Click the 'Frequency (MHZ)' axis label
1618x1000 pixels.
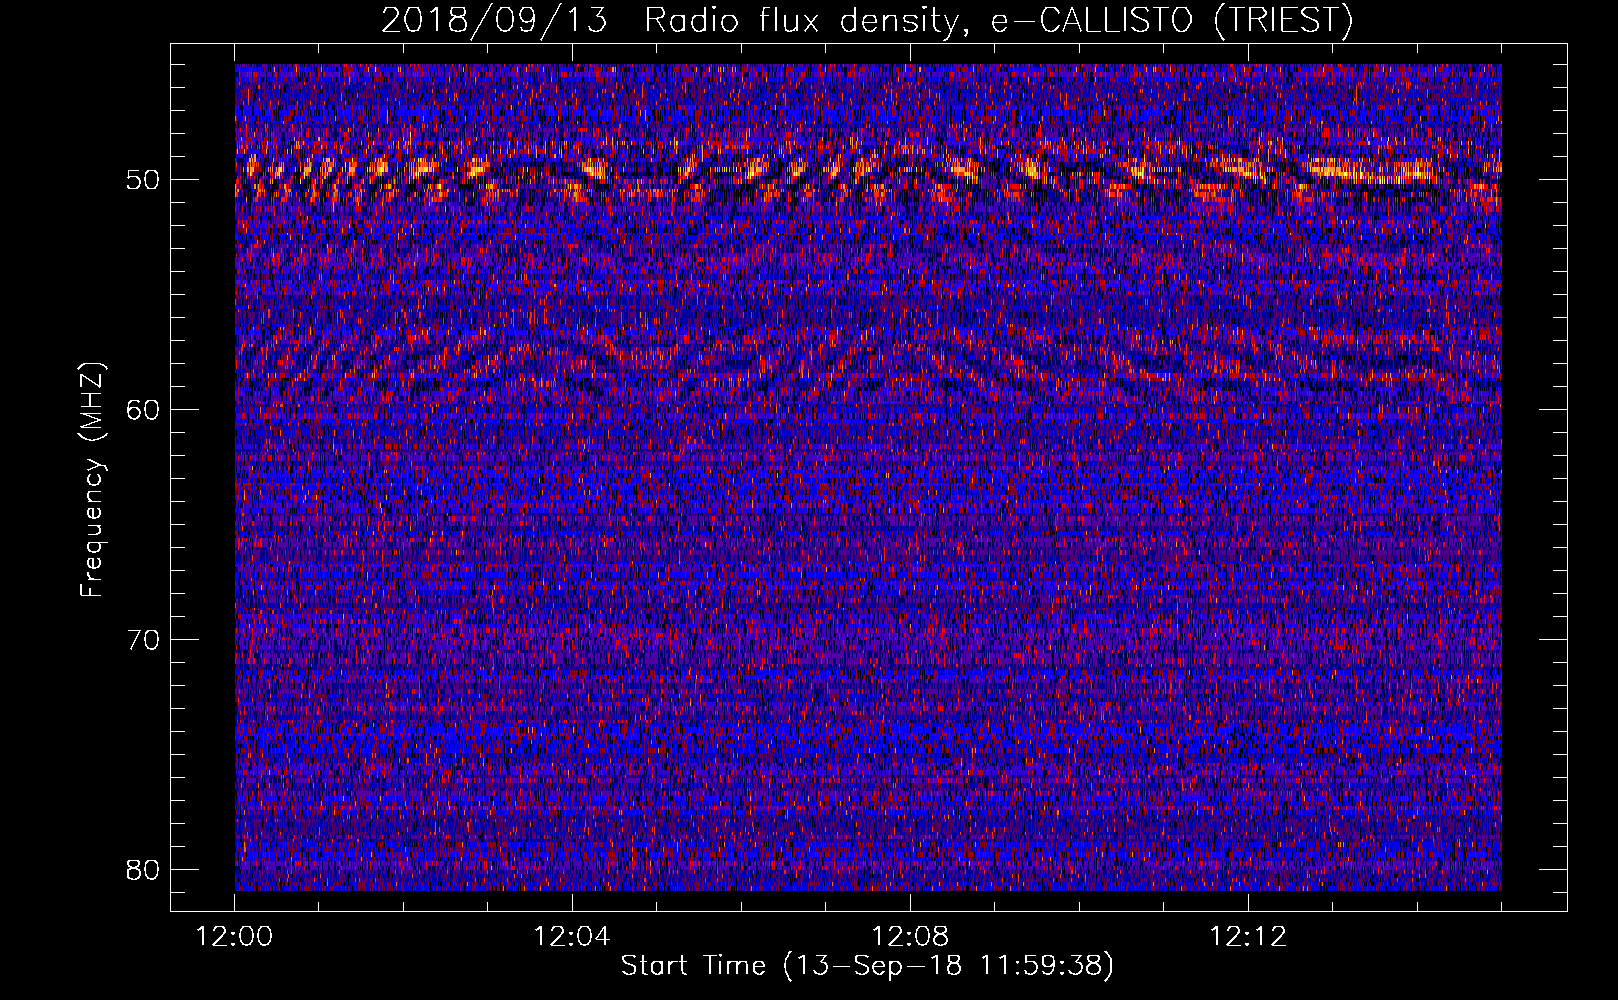point(91,479)
